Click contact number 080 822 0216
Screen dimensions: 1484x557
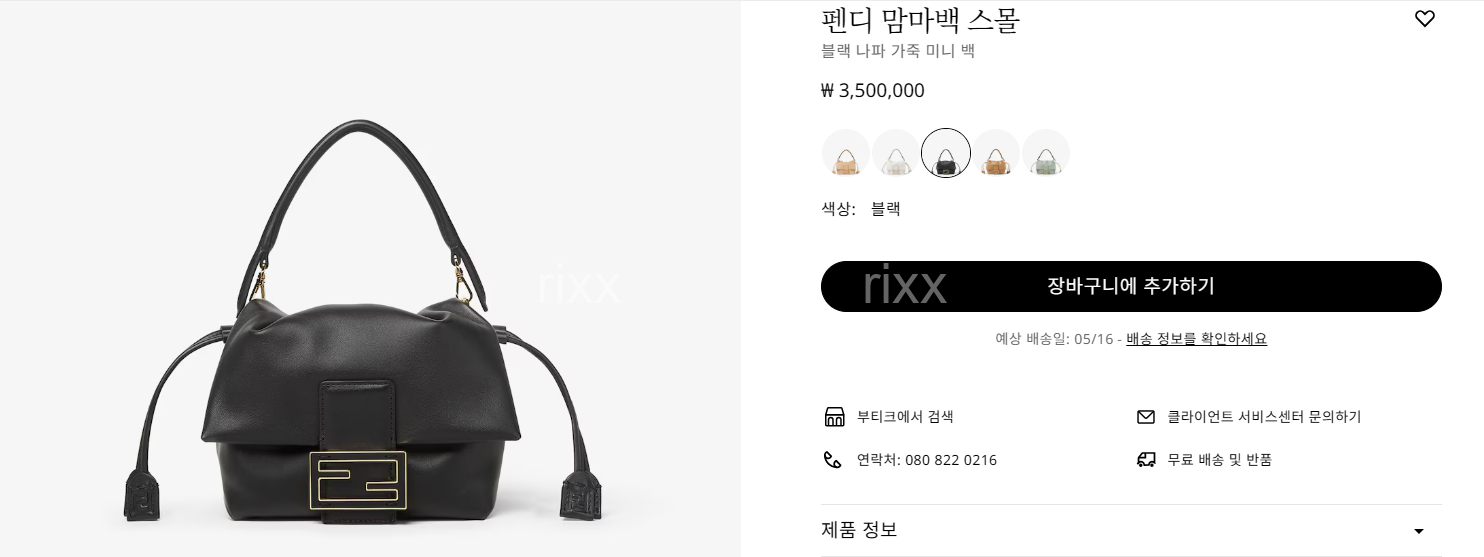pyautogui.click(x=951, y=460)
